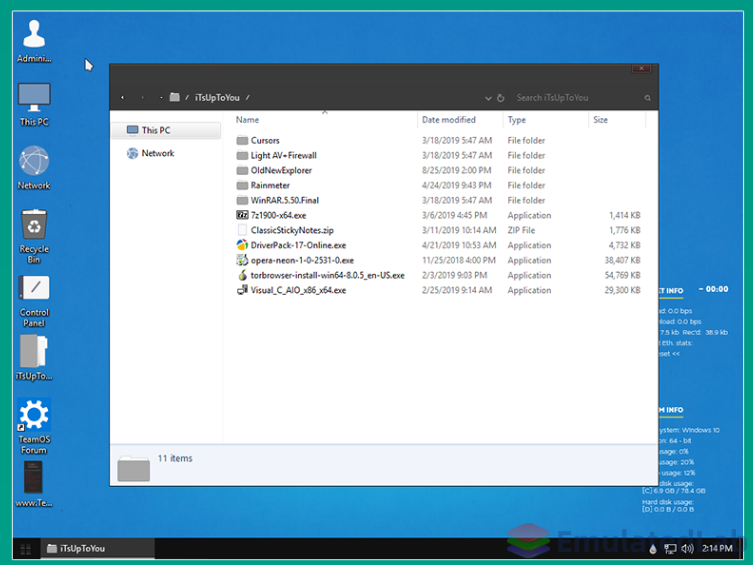Select the OldNewExplorer folder name

(281, 170)
